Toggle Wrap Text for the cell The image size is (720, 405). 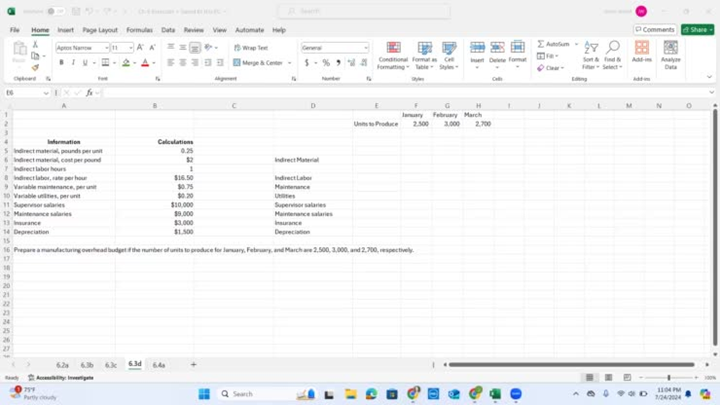[x=251, y=48]
